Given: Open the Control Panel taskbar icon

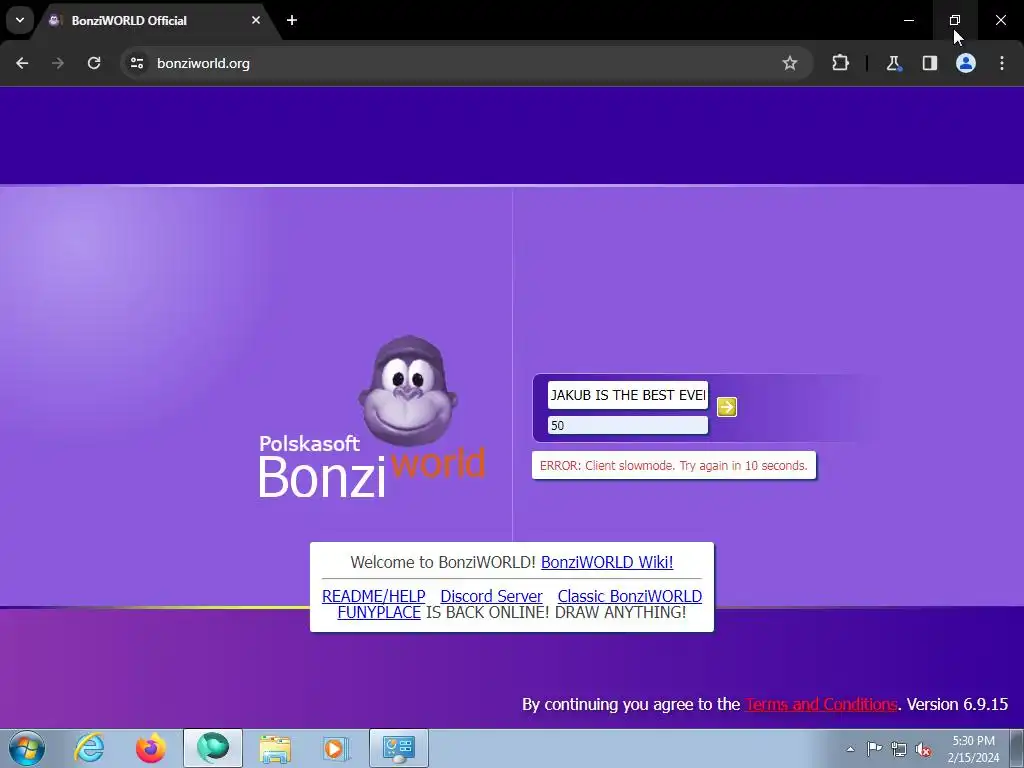Looking at the screenshot, I should 399,748.
